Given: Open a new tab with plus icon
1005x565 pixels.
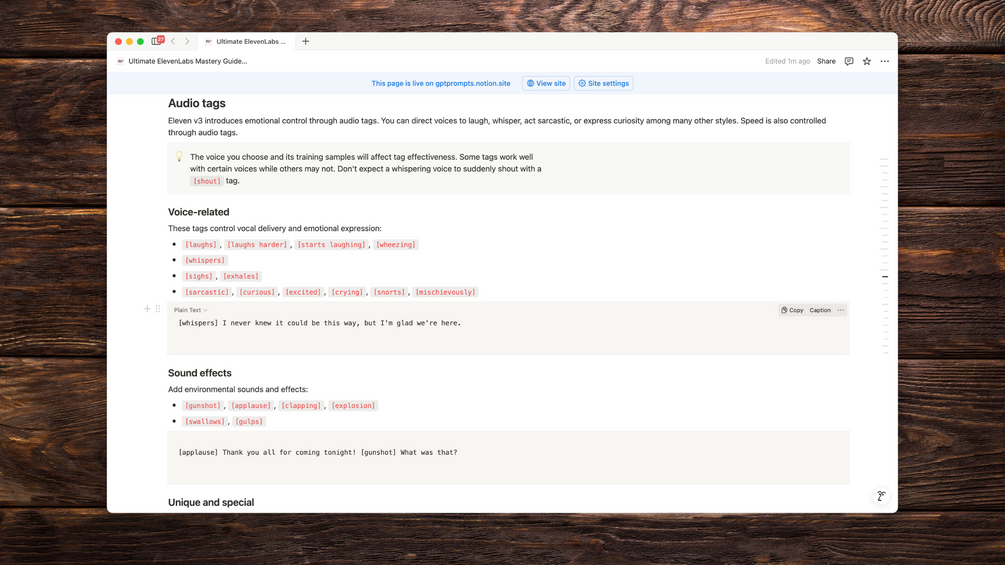Looking at the screenshot, I should pos(305,41).
